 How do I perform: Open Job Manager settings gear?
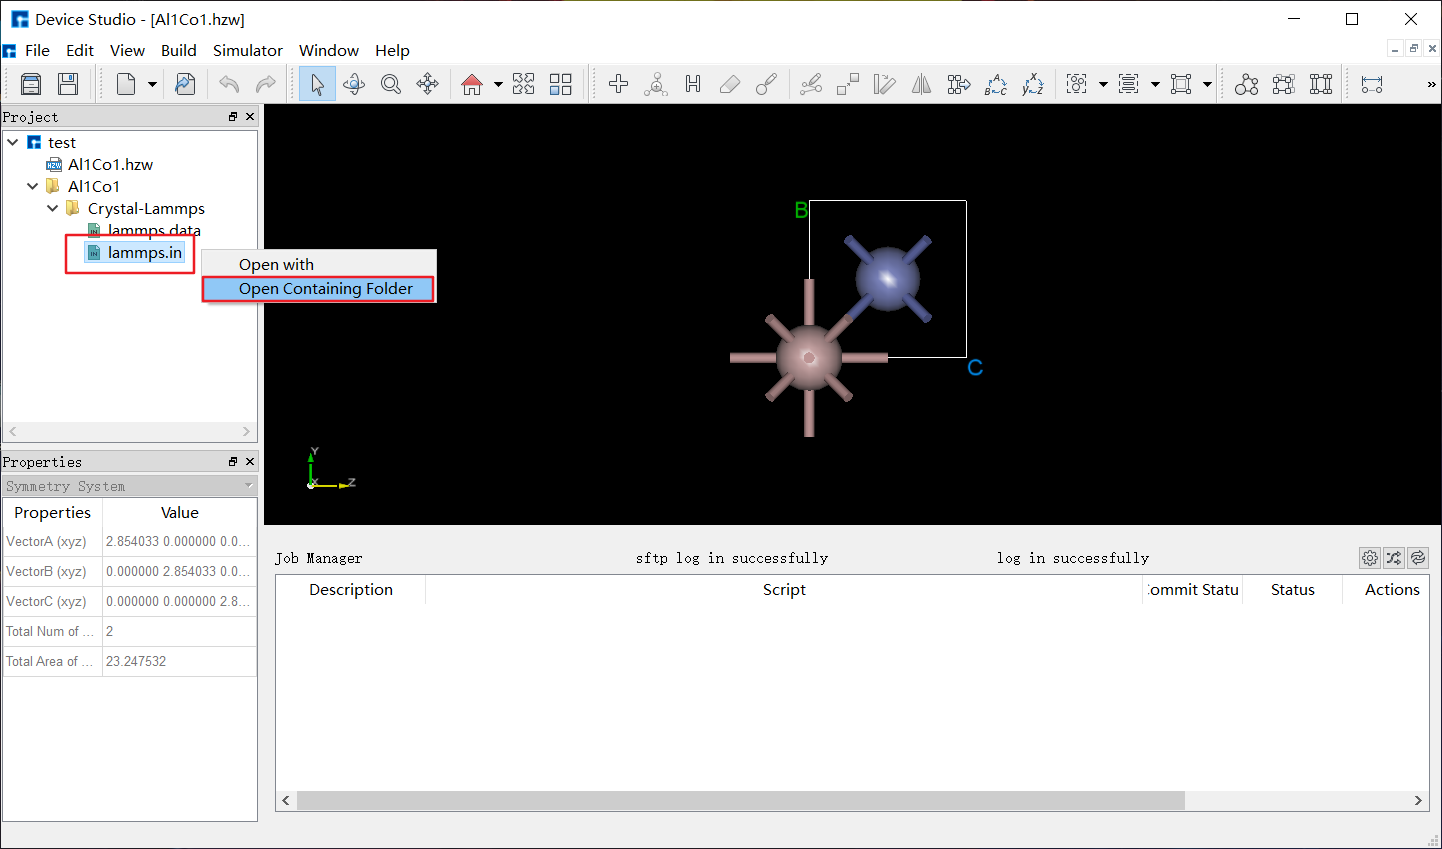pyautogui.click(x=1369, y=558)
